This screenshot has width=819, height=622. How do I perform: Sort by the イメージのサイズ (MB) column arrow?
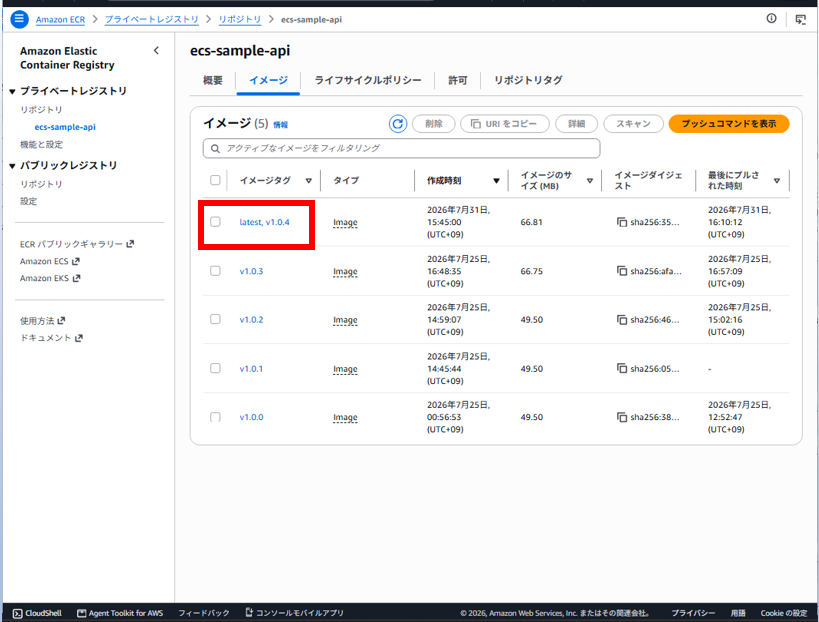[590, 181]
